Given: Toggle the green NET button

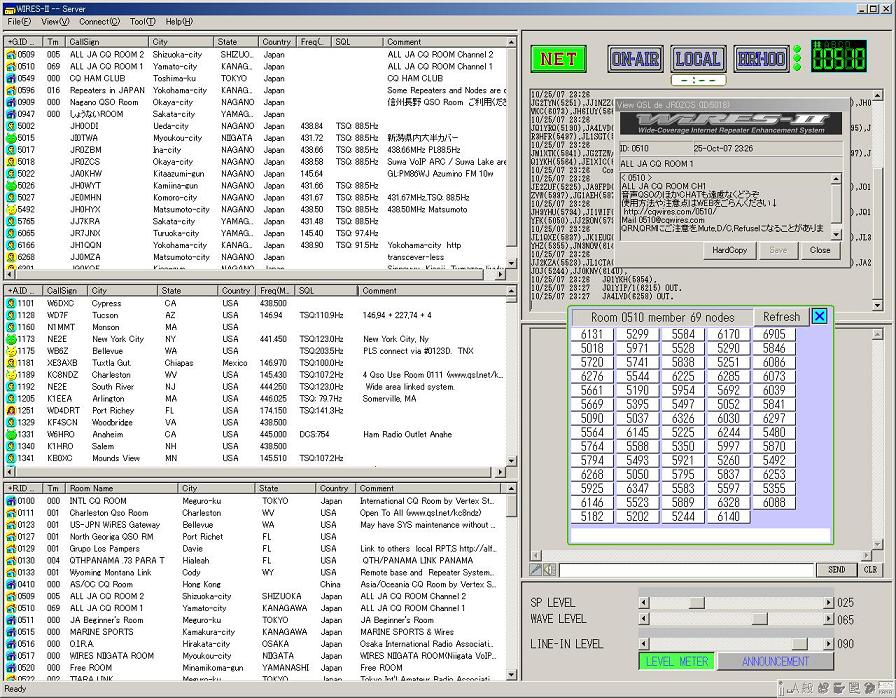Looking at the screenshot, I should point(558,59).
